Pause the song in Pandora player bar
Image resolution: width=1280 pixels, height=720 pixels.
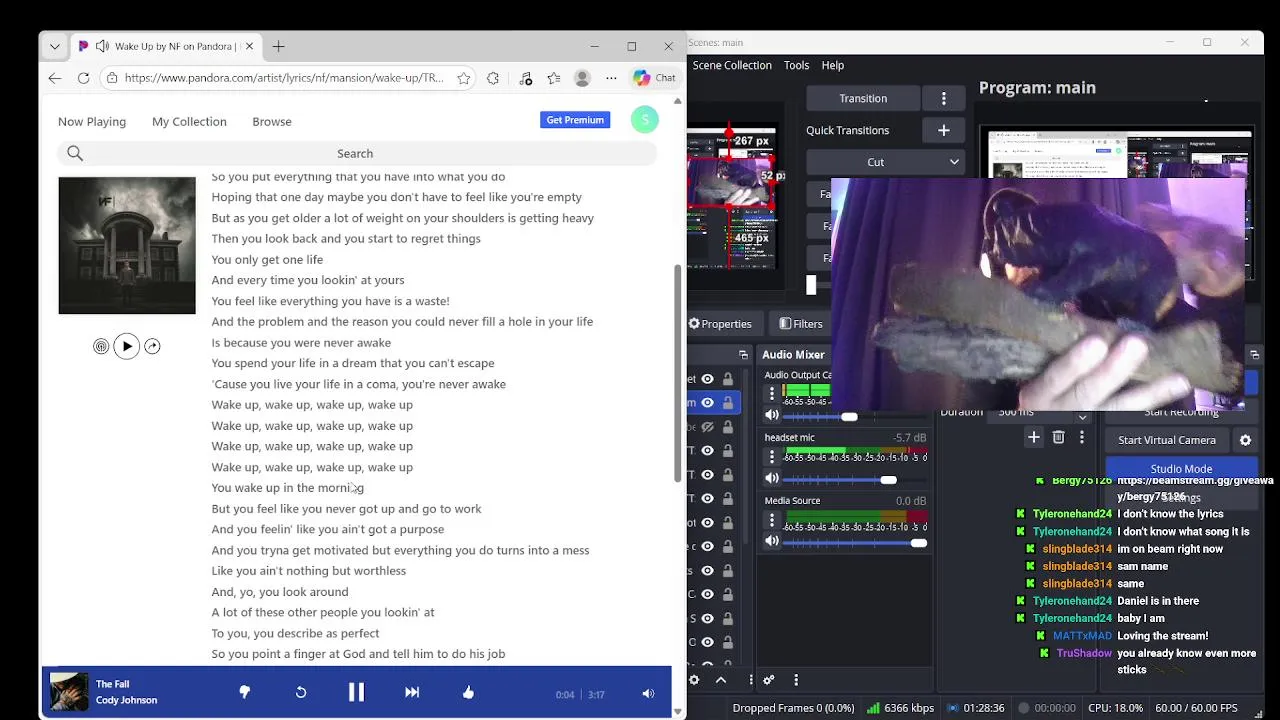click(x=356, y=692)
